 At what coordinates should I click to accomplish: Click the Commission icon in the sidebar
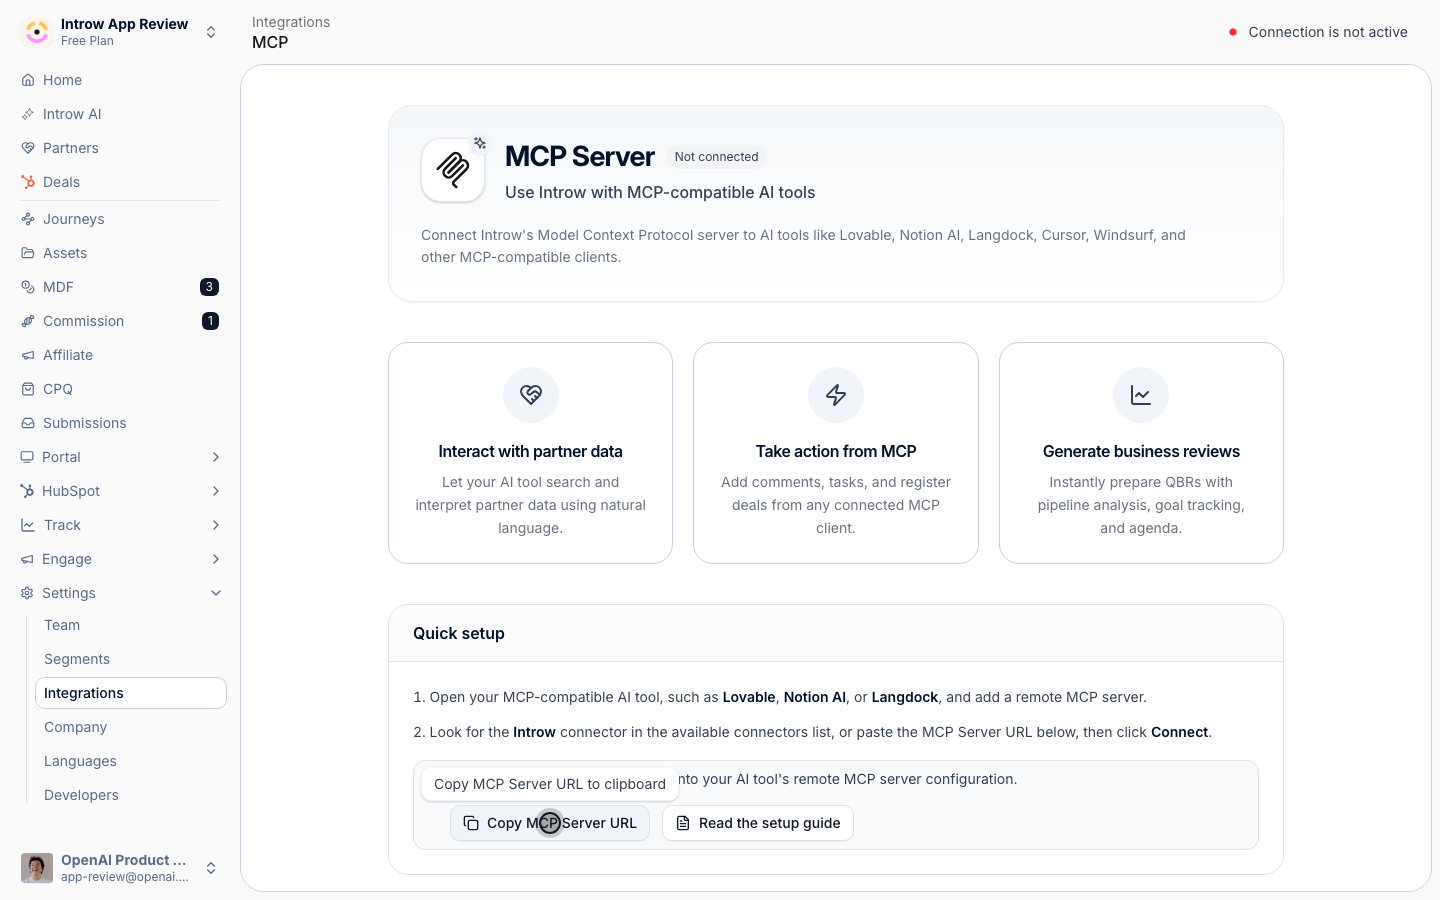point(28,321)
